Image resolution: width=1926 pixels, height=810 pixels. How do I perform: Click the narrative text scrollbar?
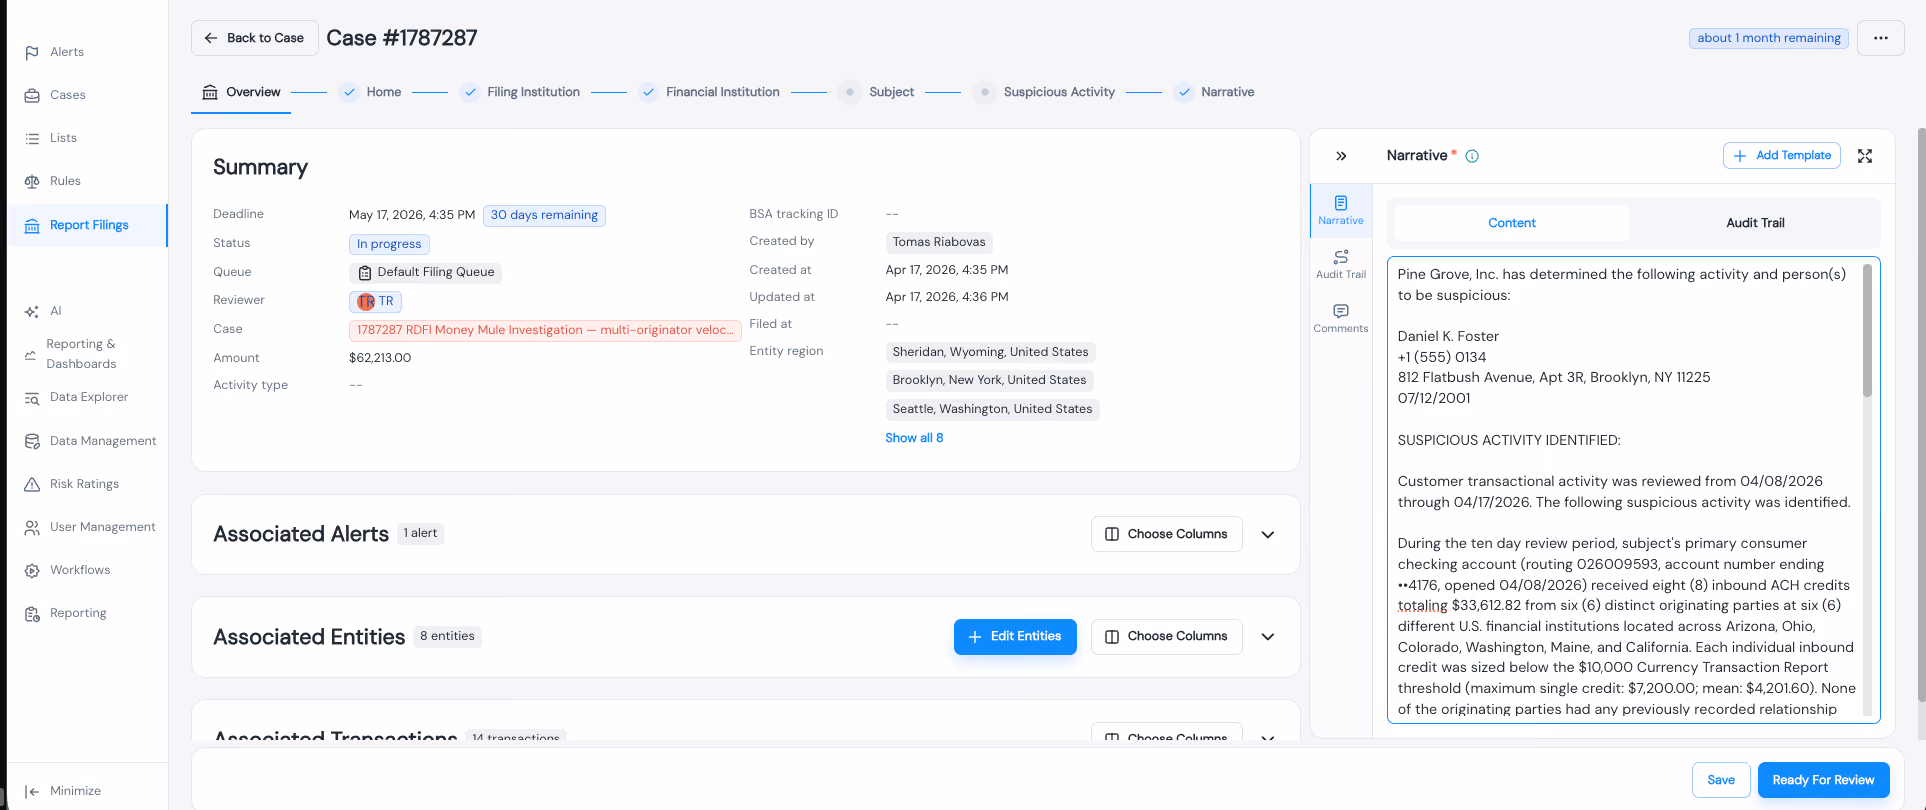click(x=1867, y=330)
